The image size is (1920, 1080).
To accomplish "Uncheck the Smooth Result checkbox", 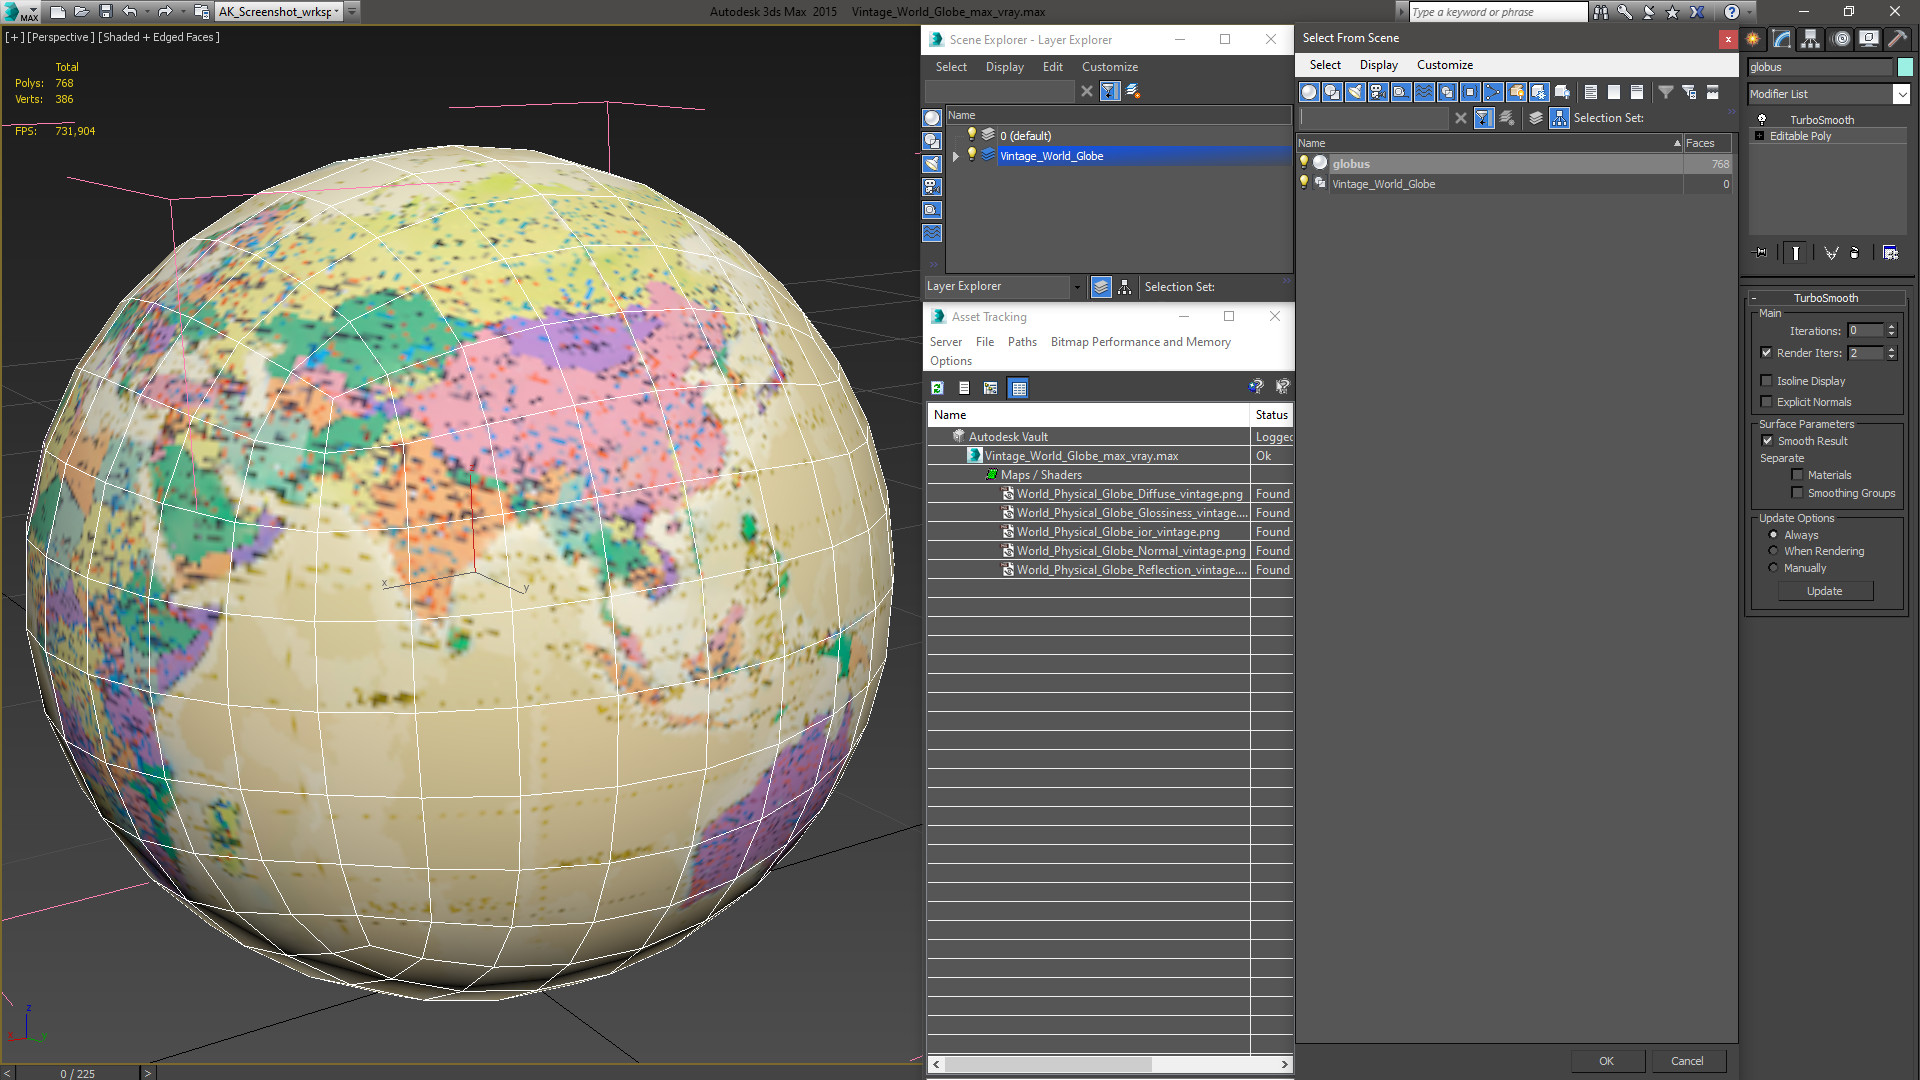I will click(1767, 441).
